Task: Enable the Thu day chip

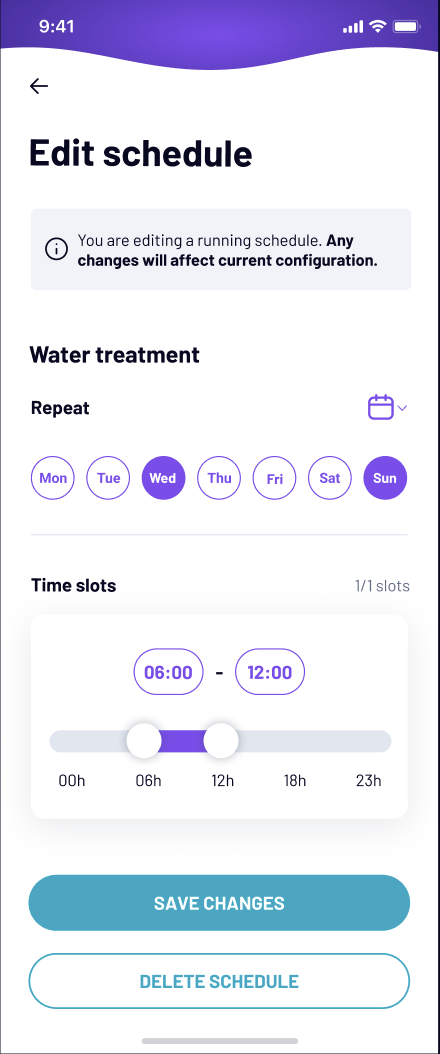Action: [x=219, y=478]
